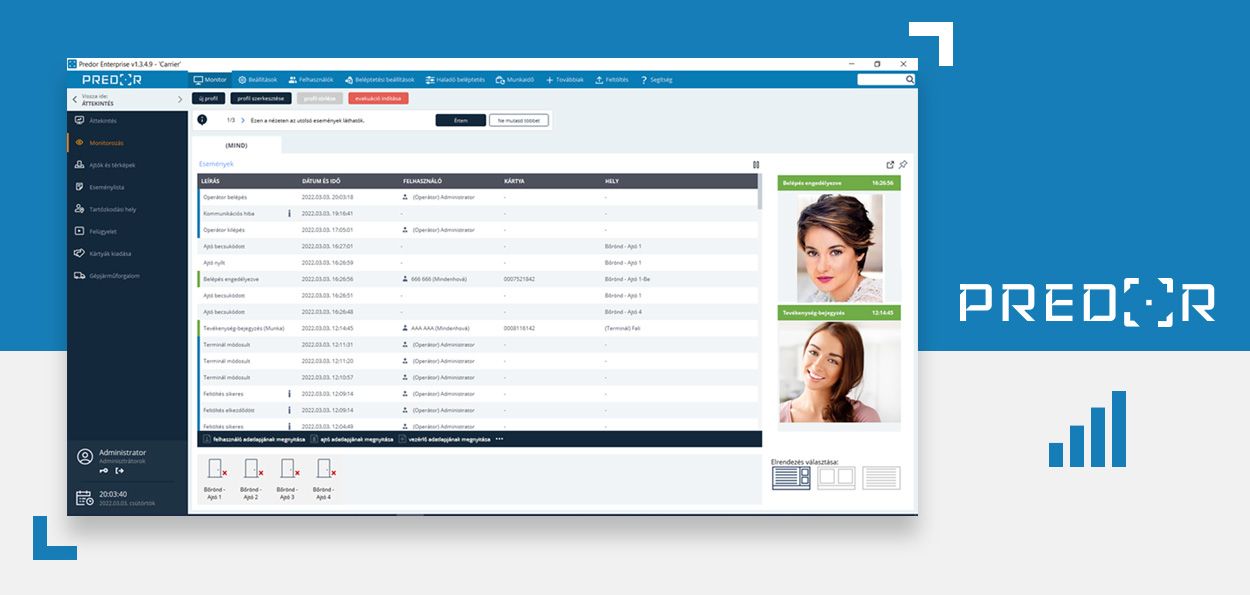Click the FELHASZNÁLÓ column header

424,181
